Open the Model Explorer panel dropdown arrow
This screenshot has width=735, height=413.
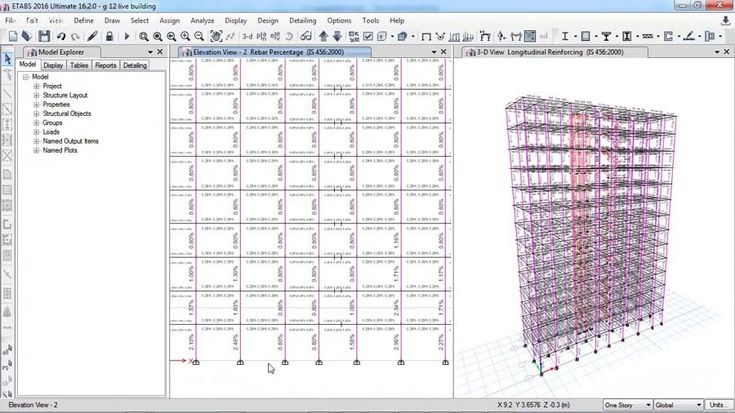(x=150, y=52)
